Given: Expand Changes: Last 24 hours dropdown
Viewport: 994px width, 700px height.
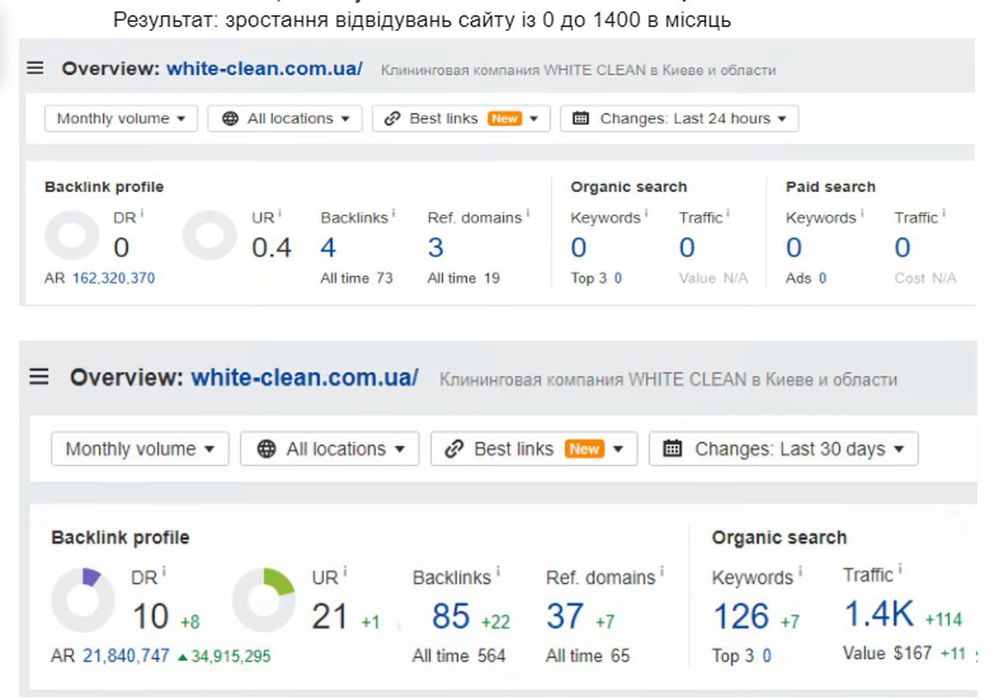Looking at the screenshot, I should (x=679, y=119).
